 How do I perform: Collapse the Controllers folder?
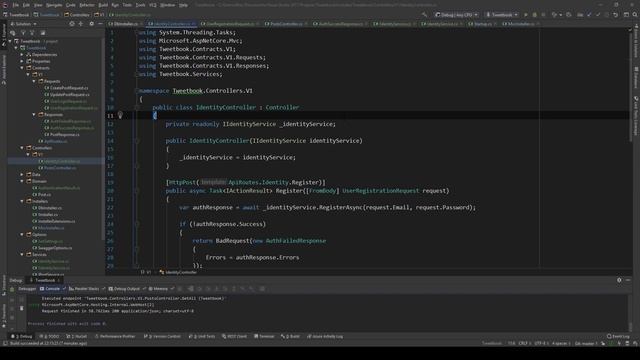point(22,148)
